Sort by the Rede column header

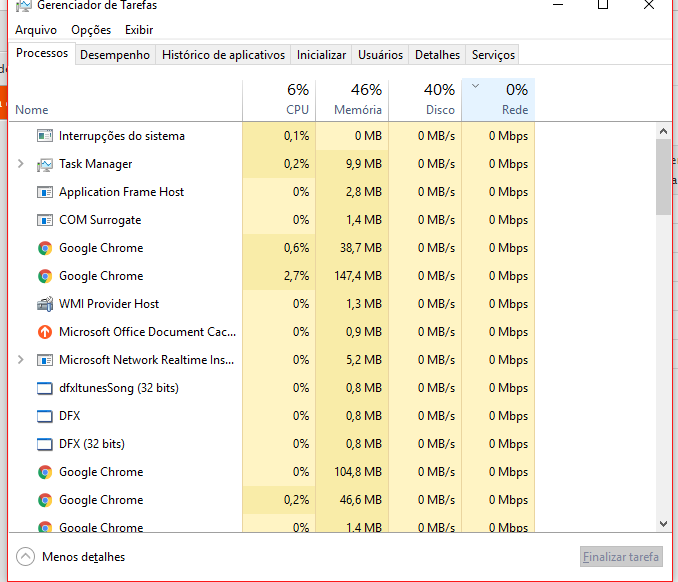[499, 100]
